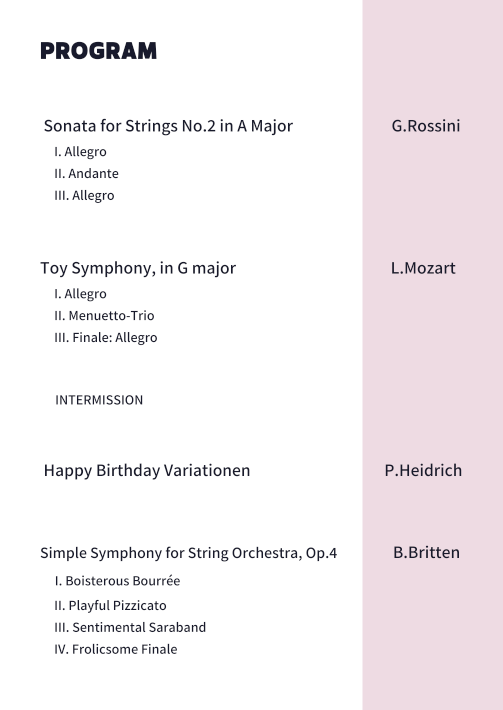Select III. Finale: Allegro line

tap(106, 338)
